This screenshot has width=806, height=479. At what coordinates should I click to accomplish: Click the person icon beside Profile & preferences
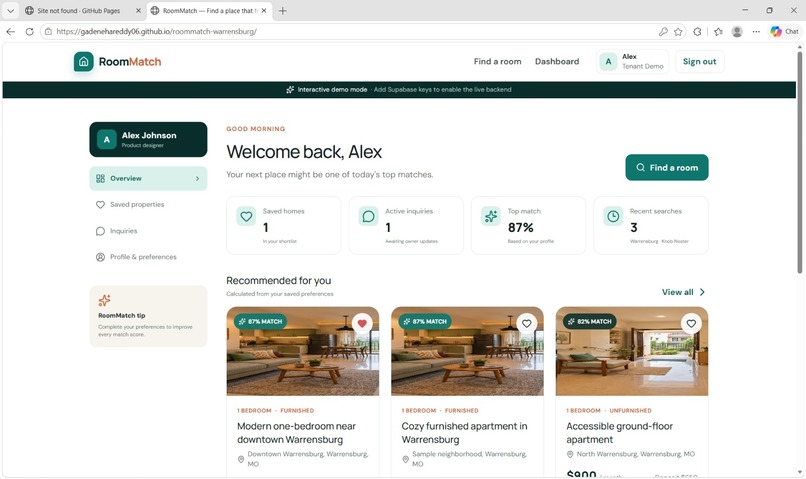(100, 257)
